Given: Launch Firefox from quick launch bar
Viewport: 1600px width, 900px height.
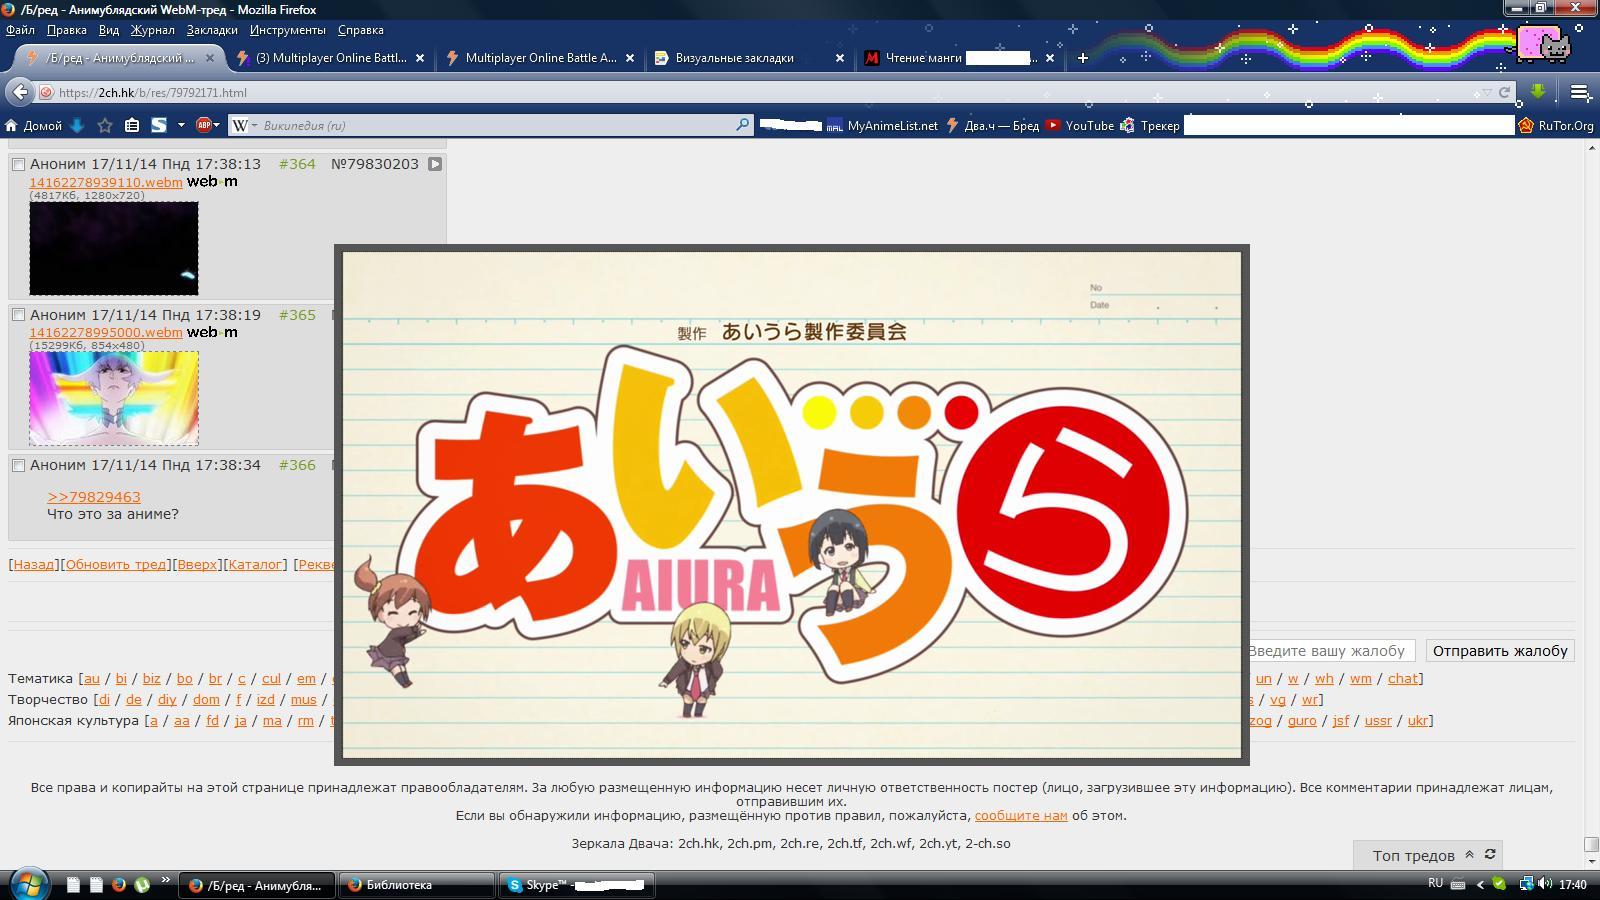Looking at the screenshot, I should coord(119,884).
